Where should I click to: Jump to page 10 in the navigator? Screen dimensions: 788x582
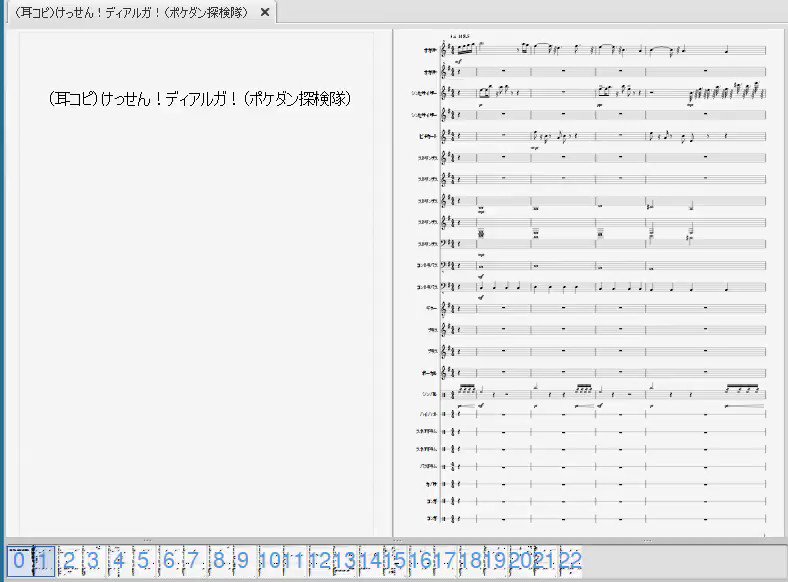[x=270, y=560]
